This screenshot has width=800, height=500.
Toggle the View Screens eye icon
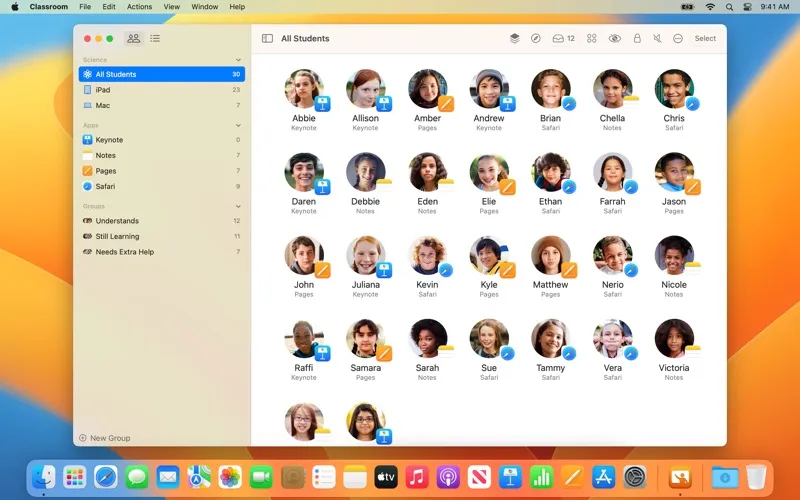[614, 38]
